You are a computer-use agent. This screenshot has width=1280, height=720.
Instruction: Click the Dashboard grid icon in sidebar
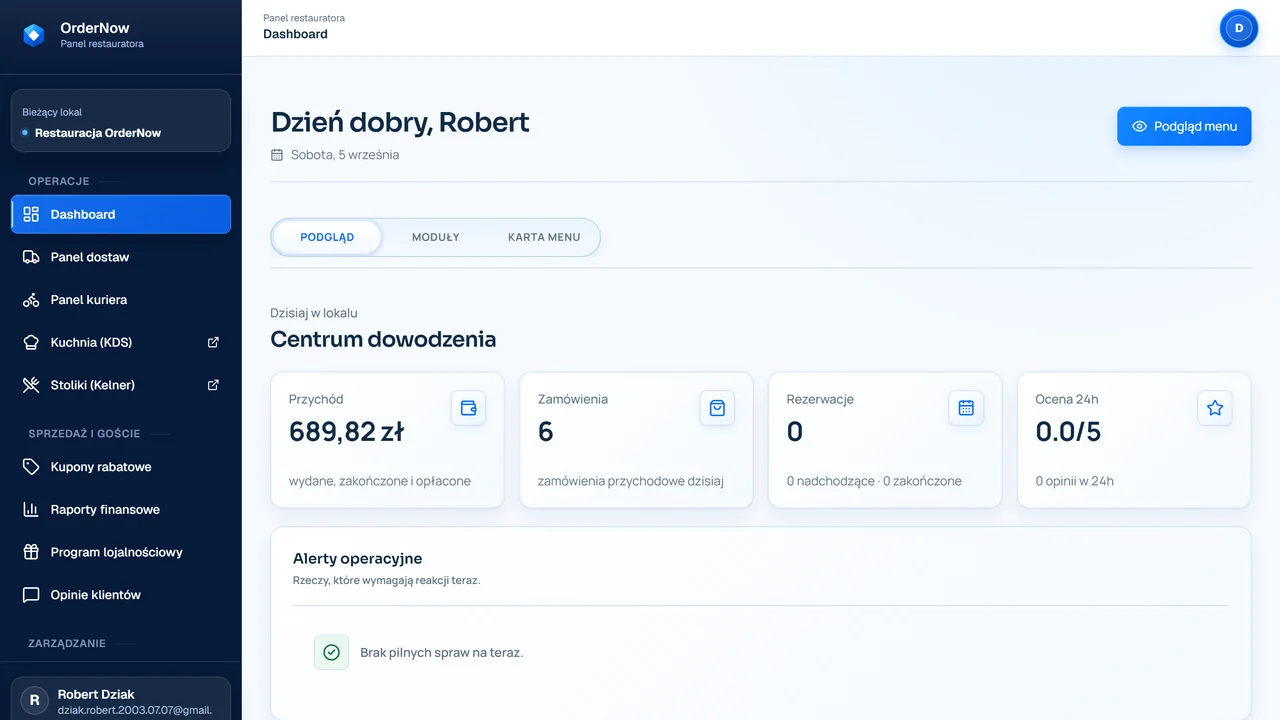click(31, 214)
